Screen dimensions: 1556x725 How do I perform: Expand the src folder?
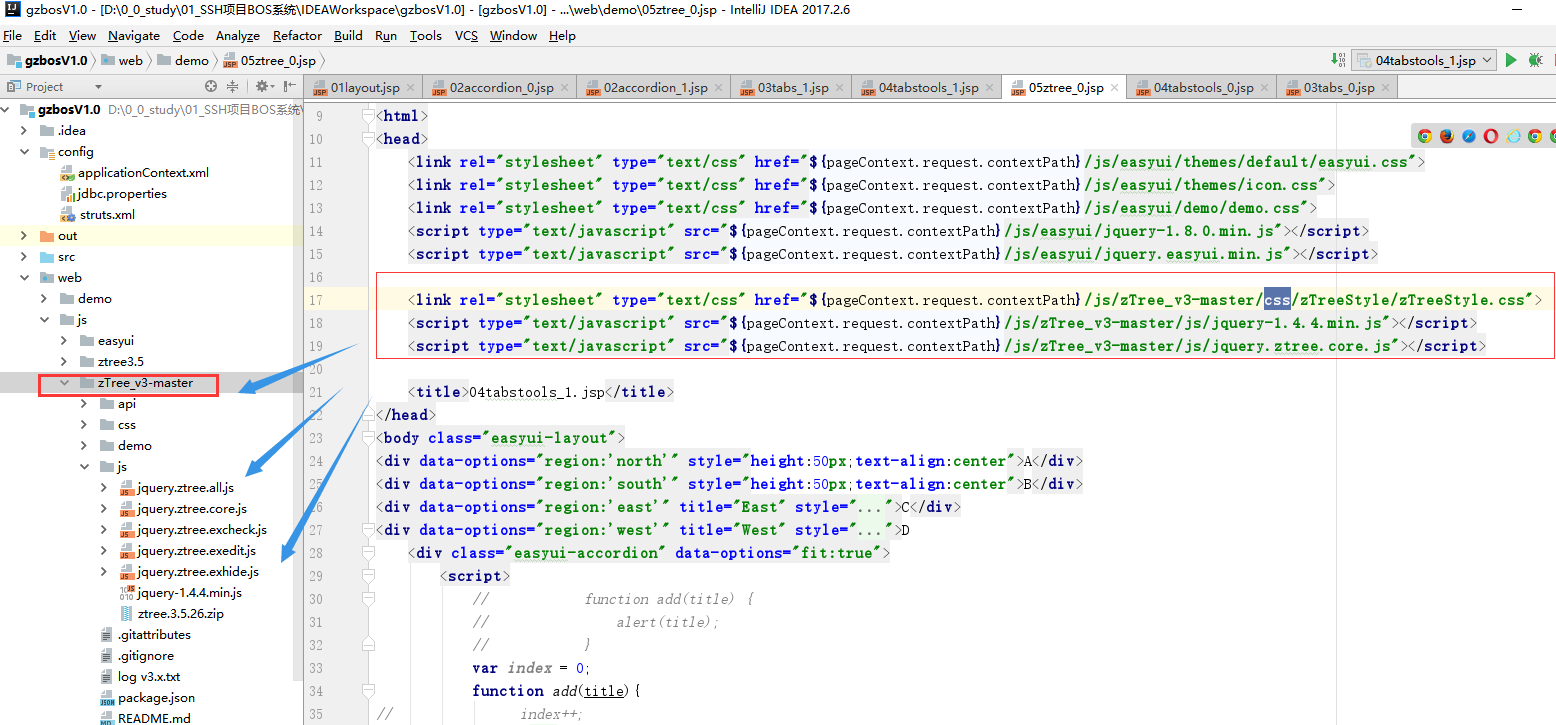pos(24,257)
